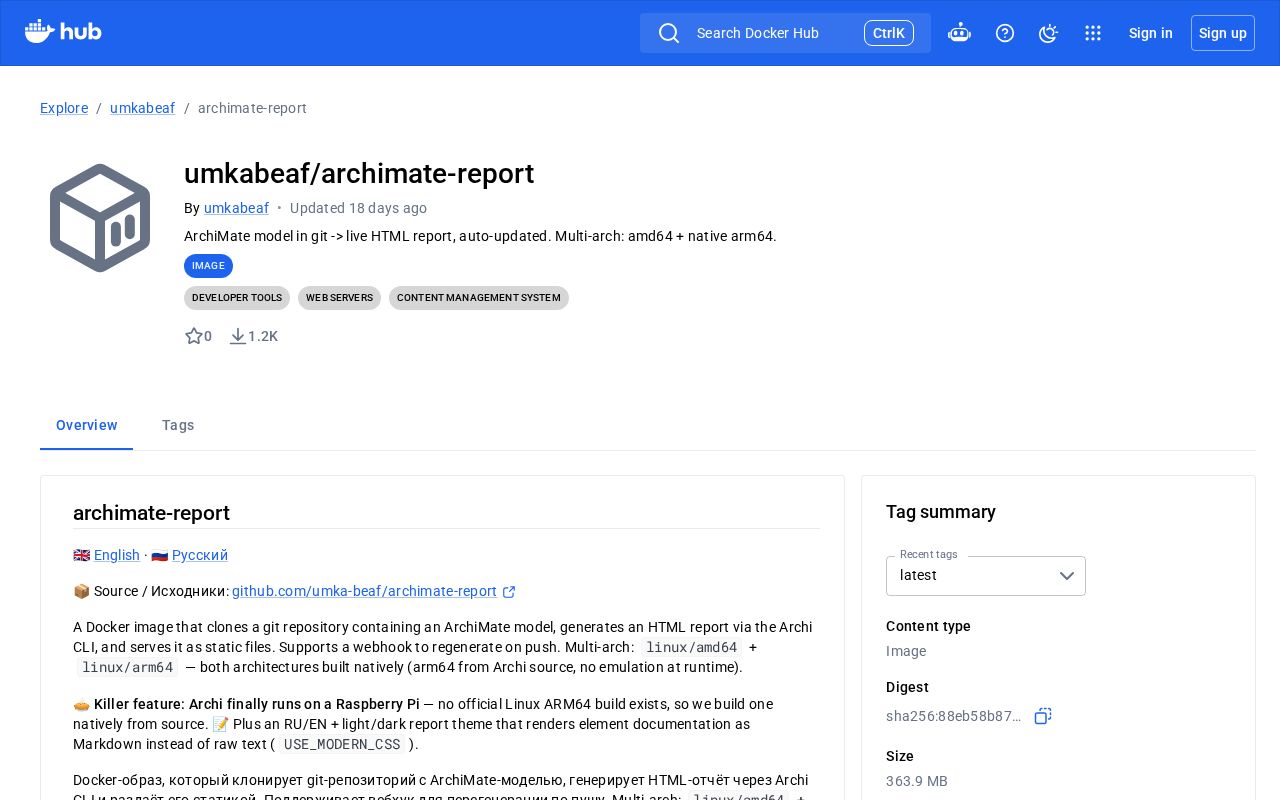The image size is (1280, 800).
Task: Click the Sign up button
Action: [1223, 33]
